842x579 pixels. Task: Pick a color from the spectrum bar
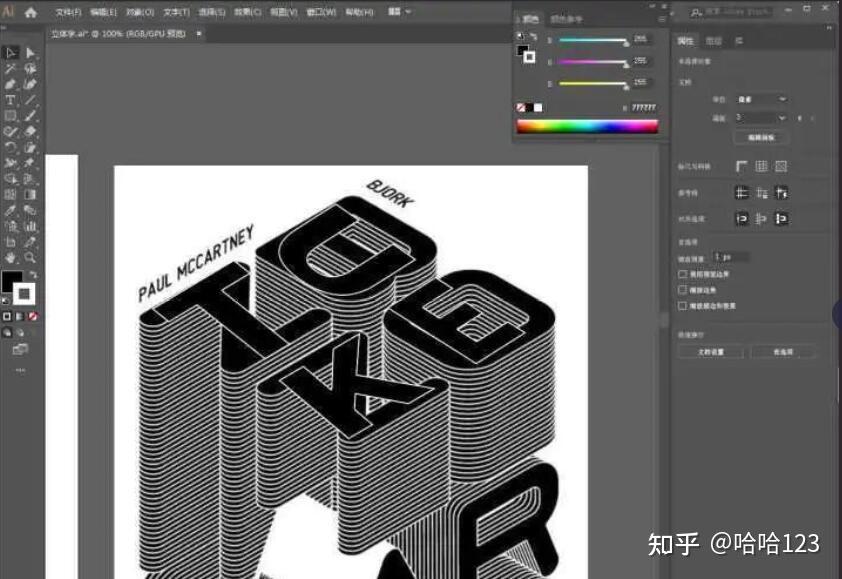point(587,127)
